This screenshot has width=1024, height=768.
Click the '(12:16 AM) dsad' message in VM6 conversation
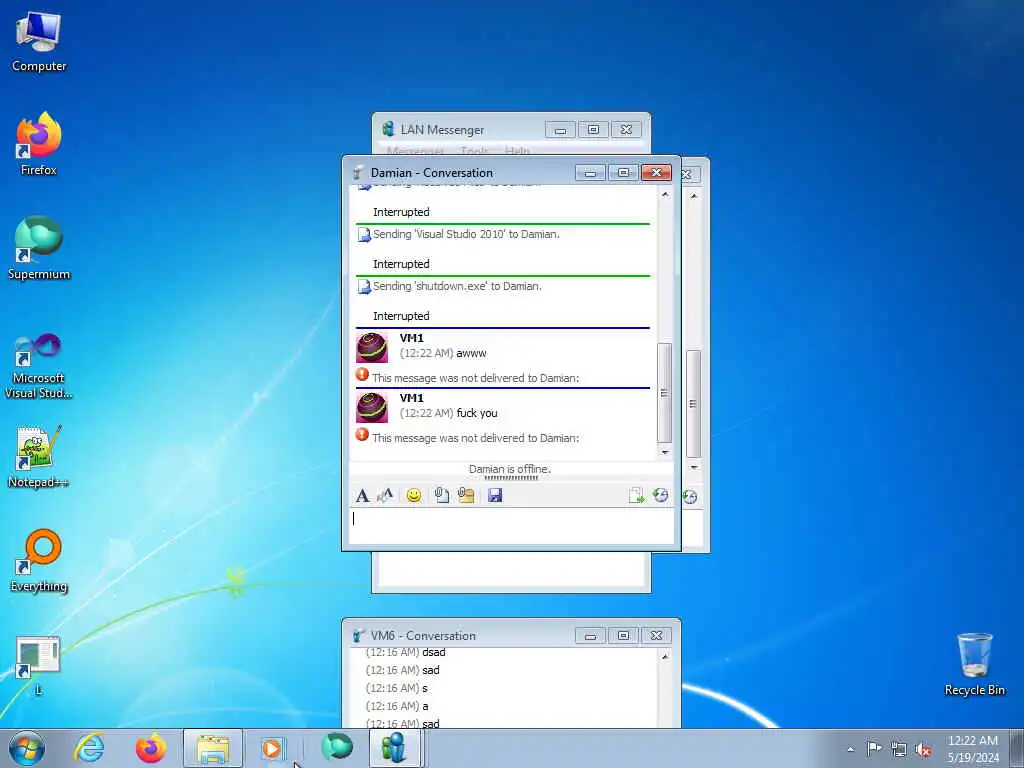pyautogui.click(x=406, y=652)
